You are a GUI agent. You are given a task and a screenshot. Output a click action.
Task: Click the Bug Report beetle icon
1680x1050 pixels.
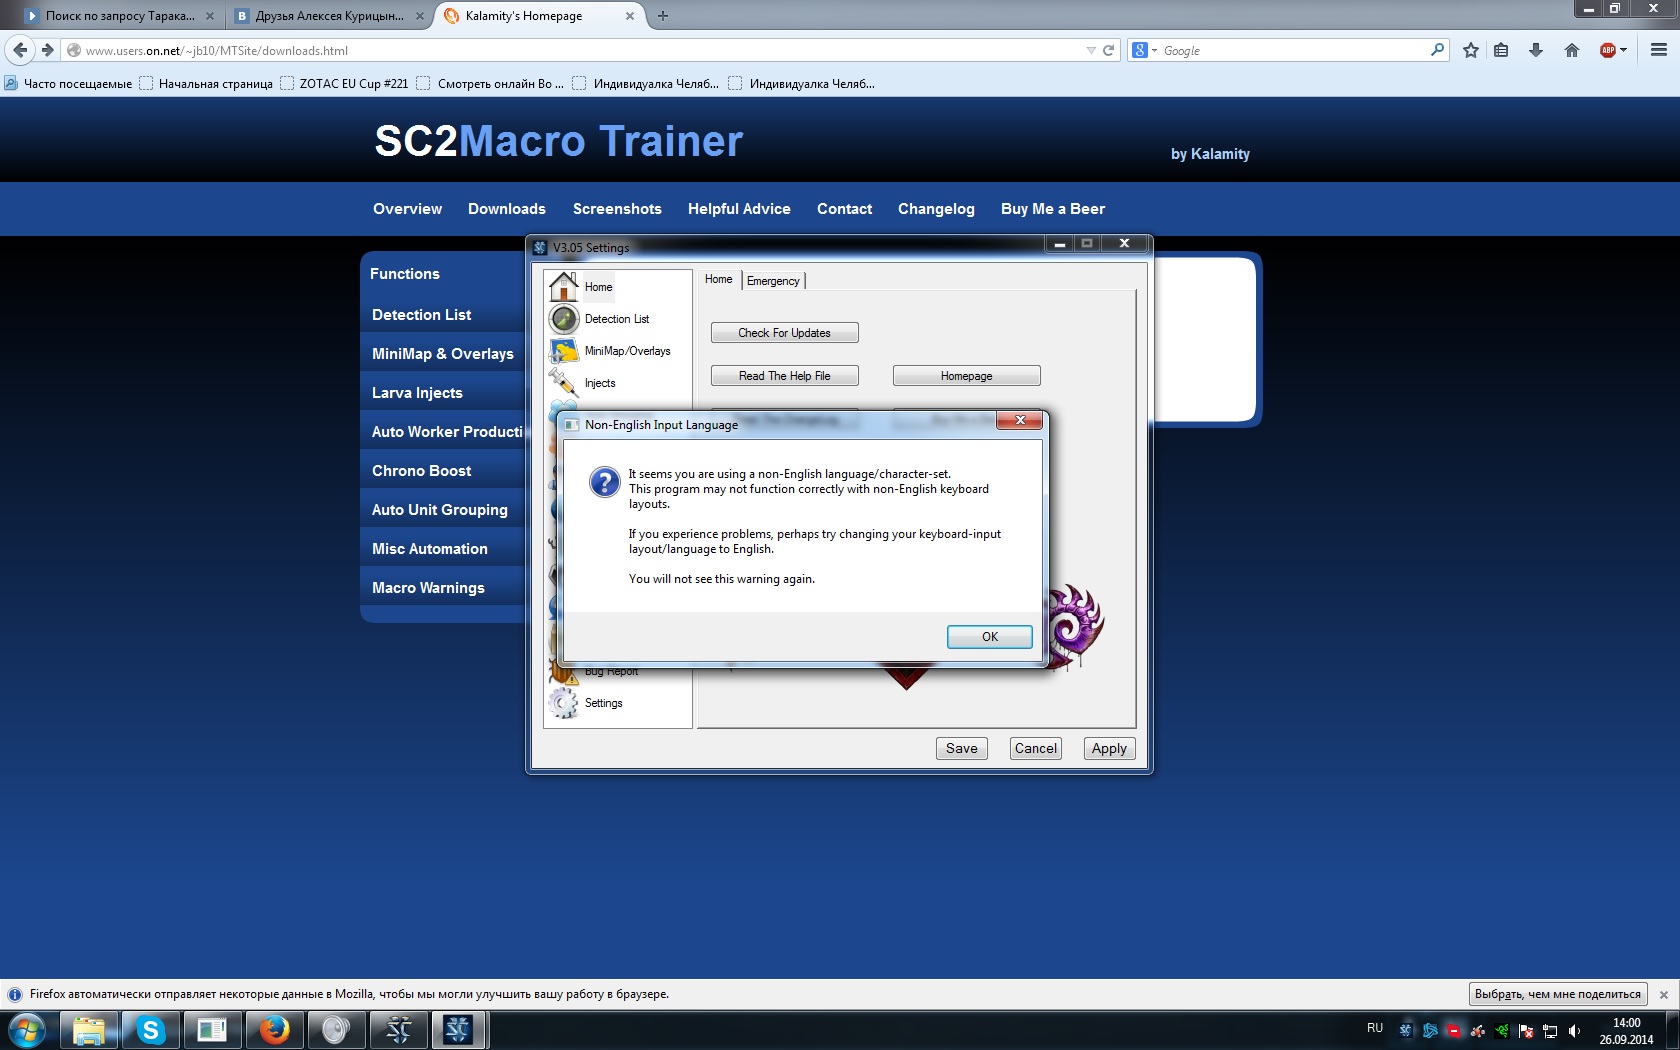(x=564, y=672)
